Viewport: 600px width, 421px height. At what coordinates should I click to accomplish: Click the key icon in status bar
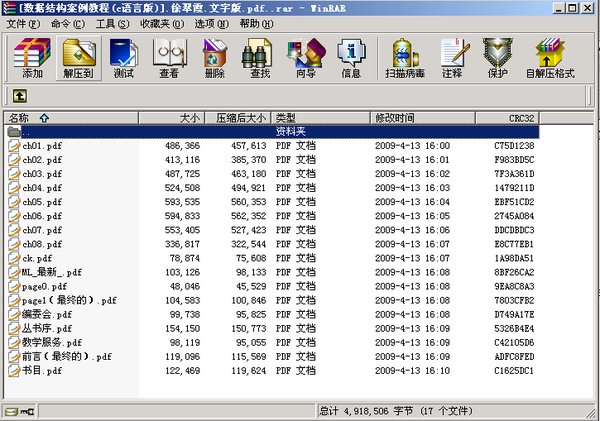point(27,411)
